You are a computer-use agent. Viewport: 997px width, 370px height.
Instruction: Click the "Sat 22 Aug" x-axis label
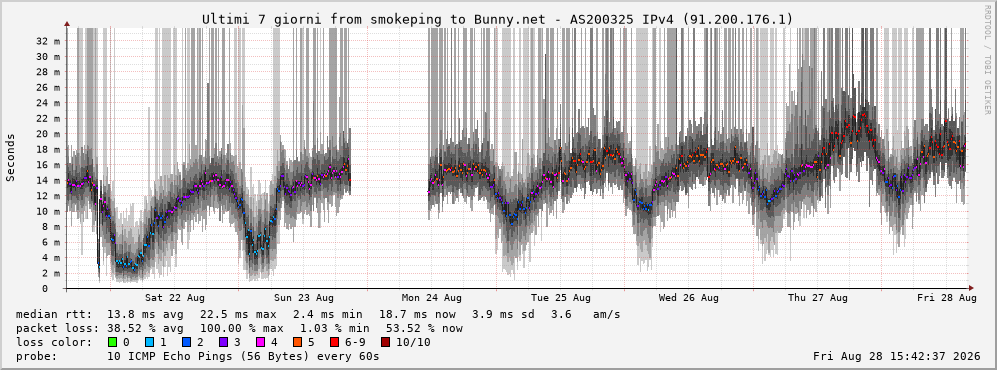[x=175, y=298]
